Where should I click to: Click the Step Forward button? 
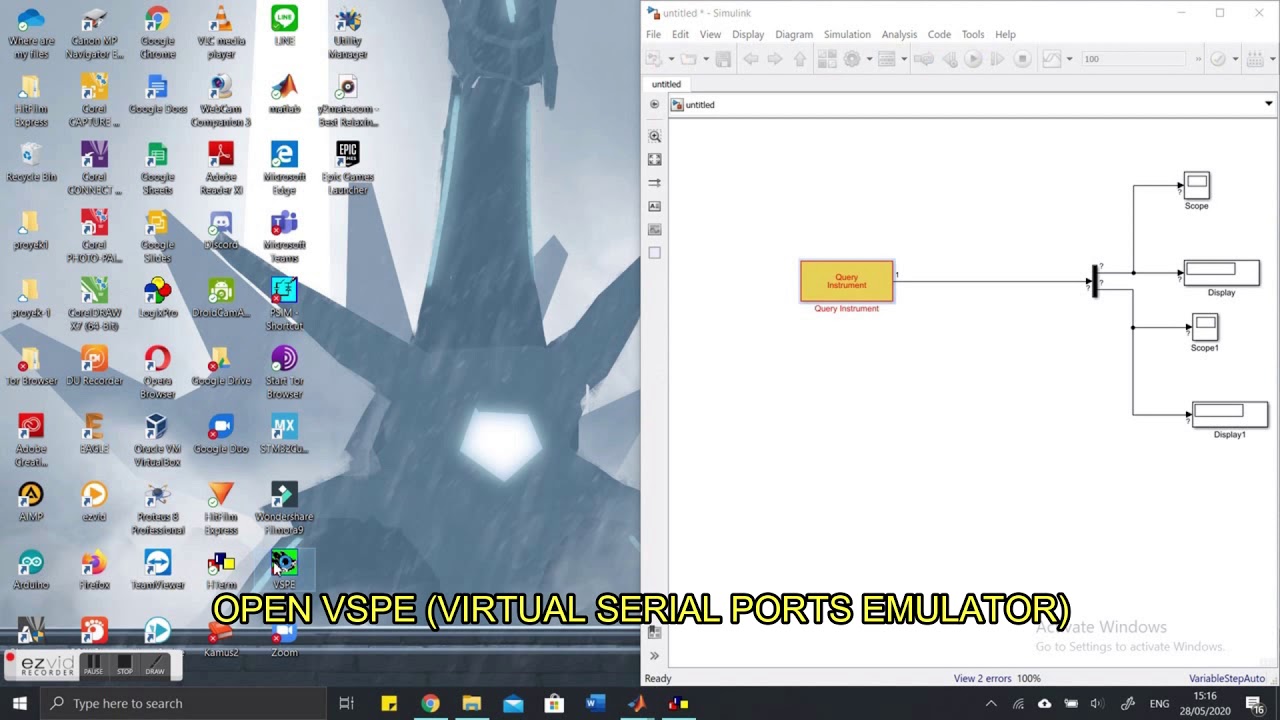click(x=997, y=59)
